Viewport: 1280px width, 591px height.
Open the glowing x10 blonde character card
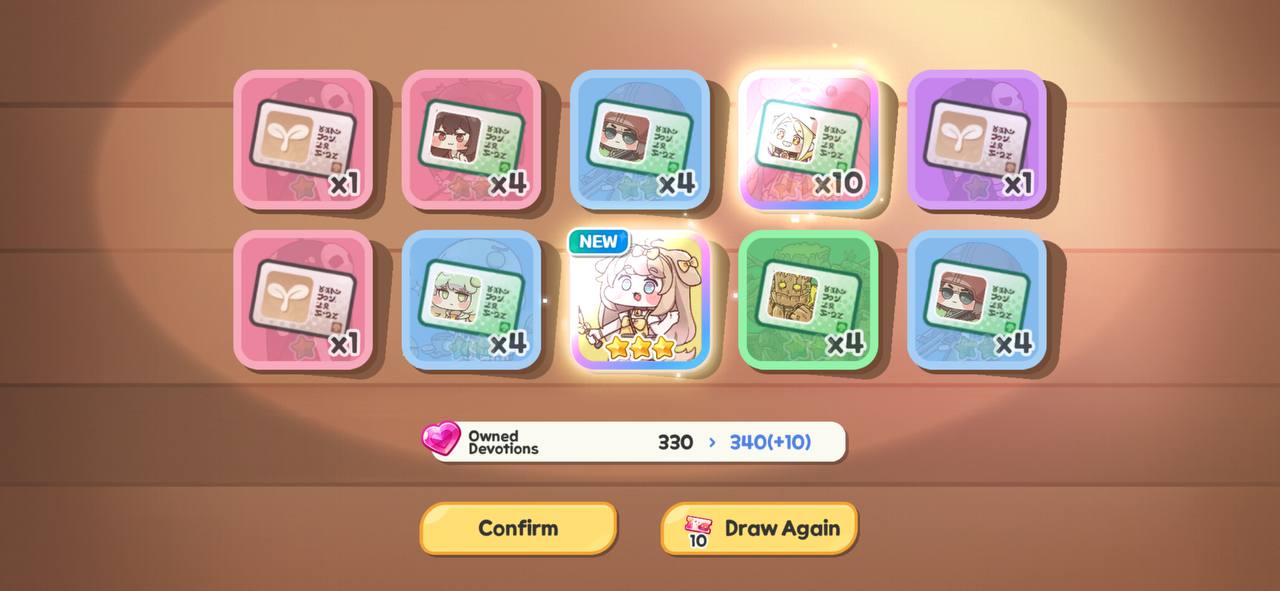point(809,140)
